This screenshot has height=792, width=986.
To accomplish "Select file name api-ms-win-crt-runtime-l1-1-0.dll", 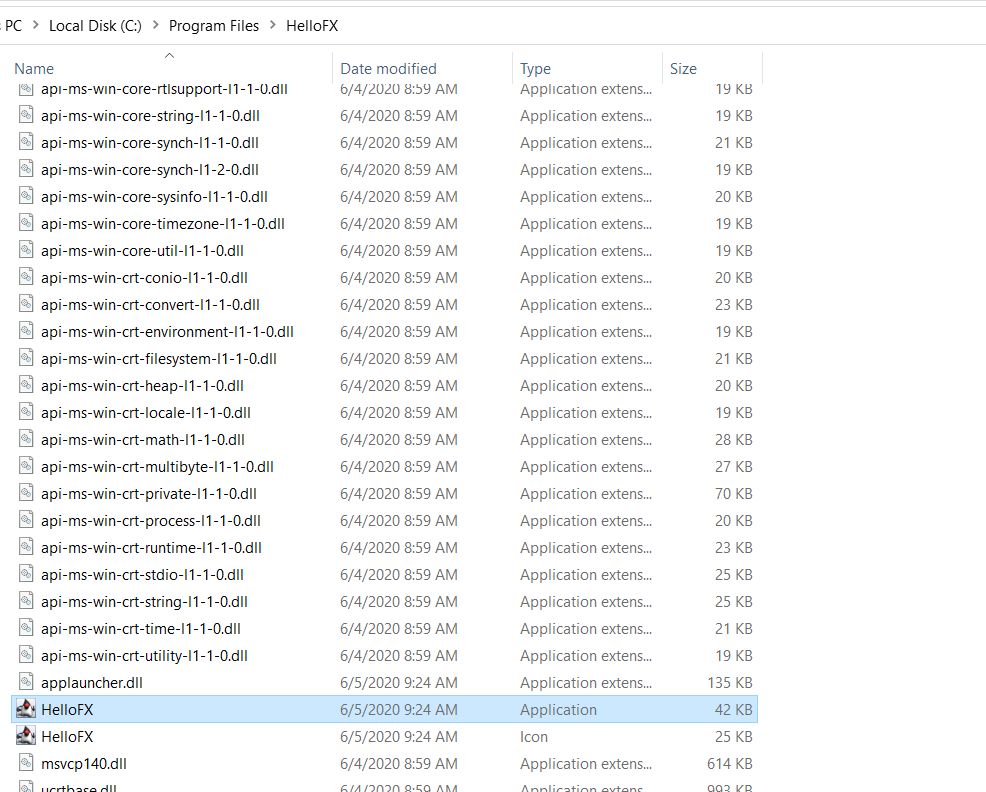I will point(151,548).
